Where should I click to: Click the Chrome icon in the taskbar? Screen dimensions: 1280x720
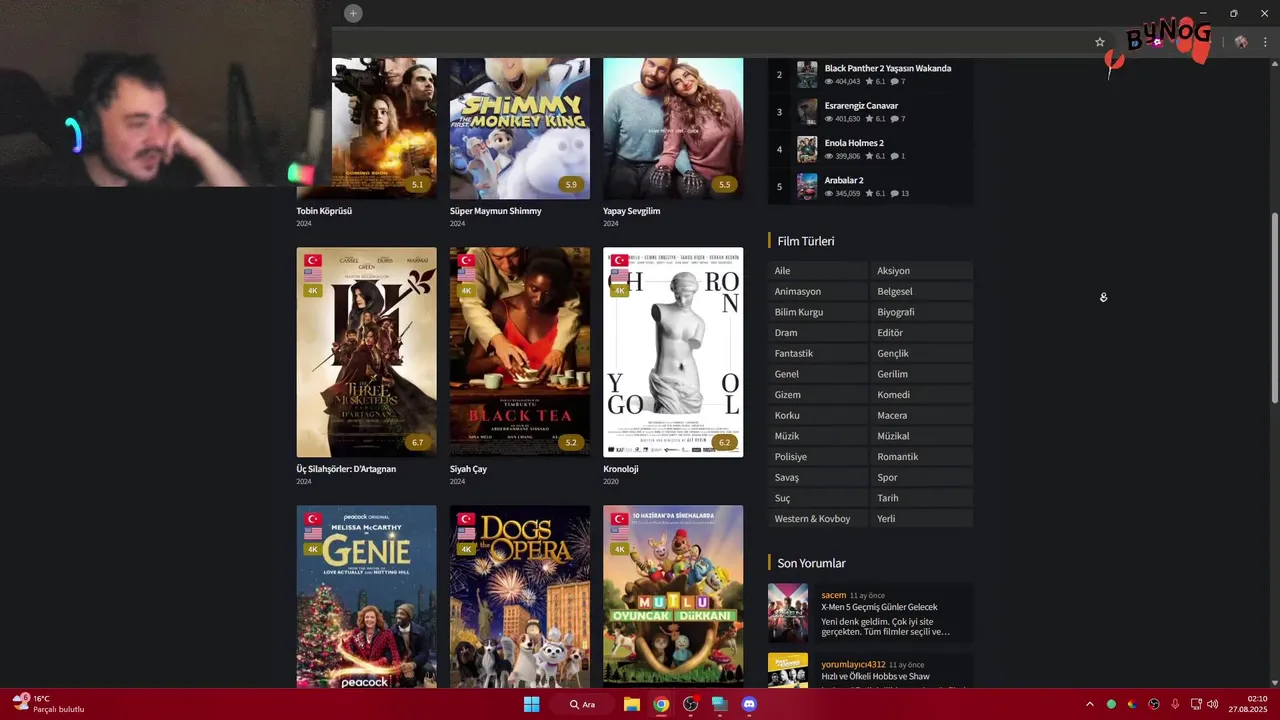coord(661,704)
